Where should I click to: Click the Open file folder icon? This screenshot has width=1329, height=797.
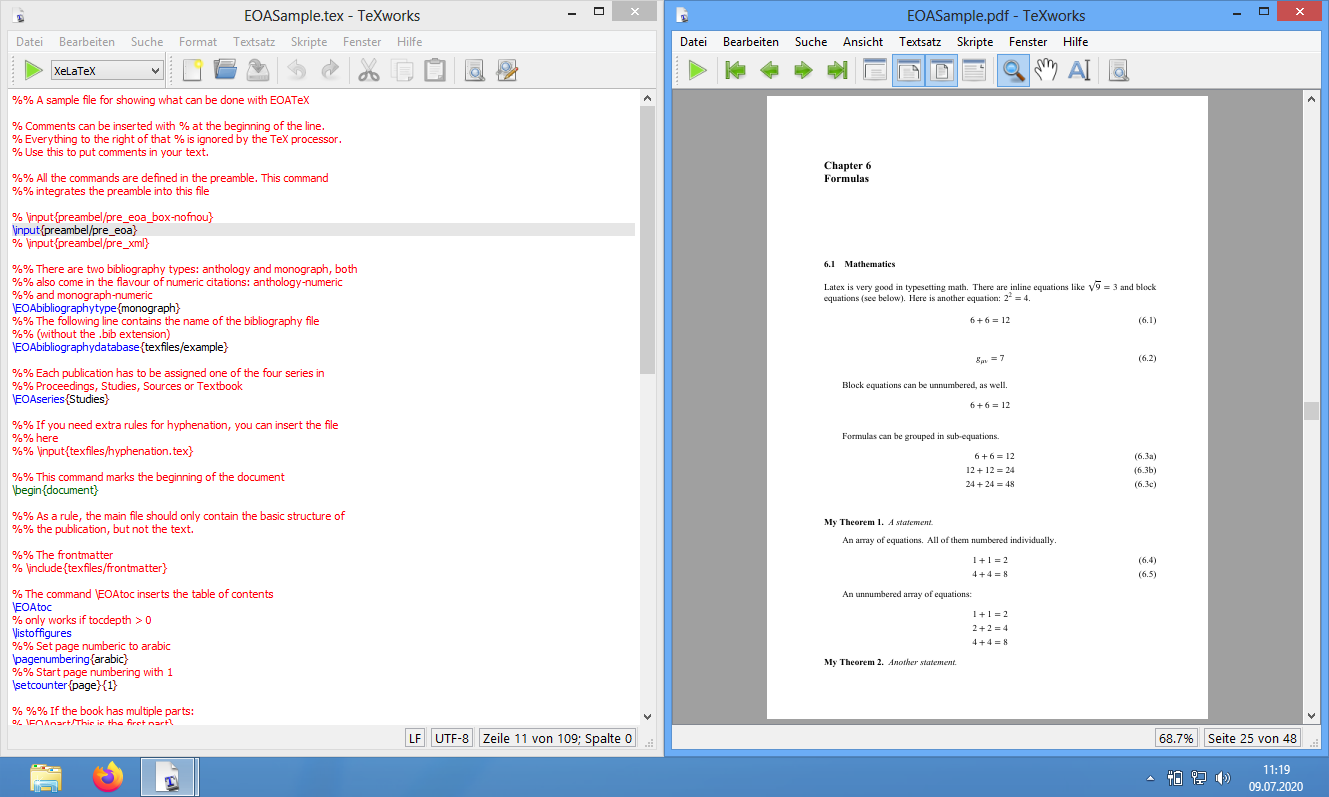(225, 70)
